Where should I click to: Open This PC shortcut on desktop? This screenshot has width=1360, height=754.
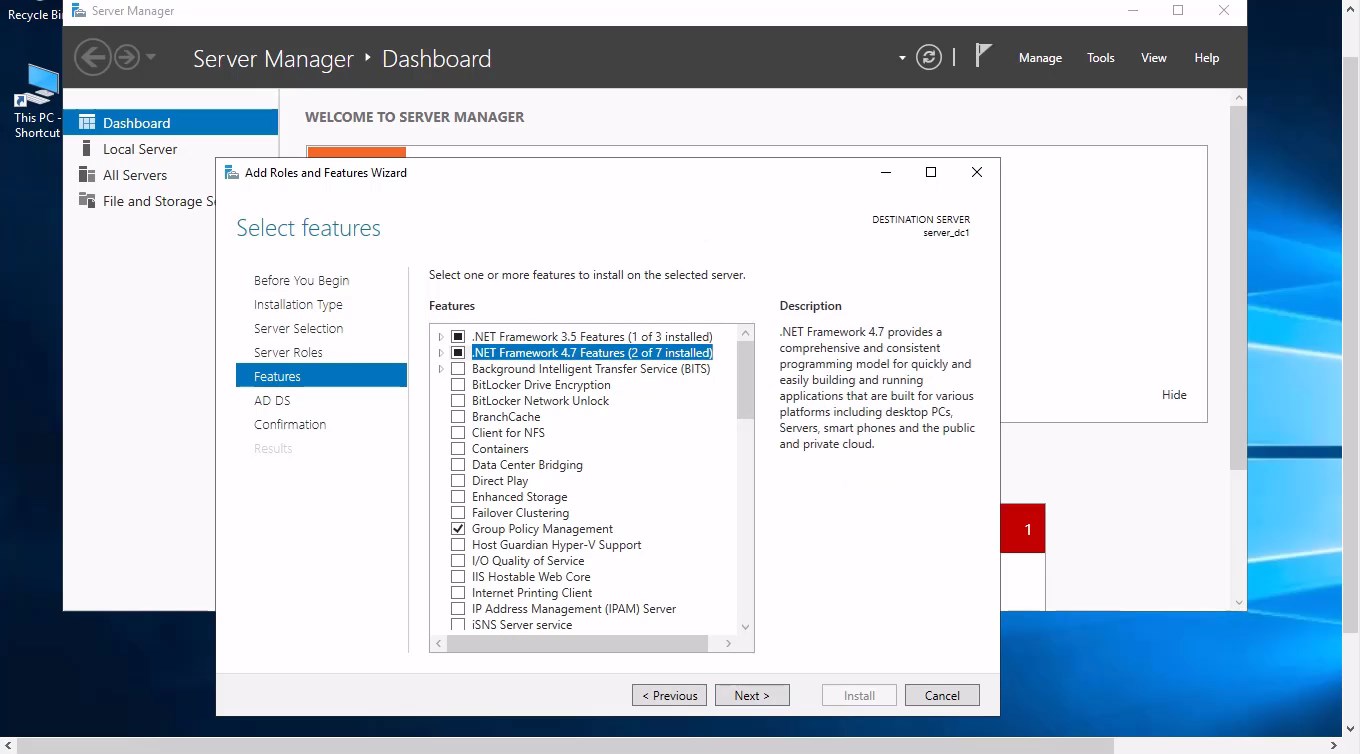(x=37, y=101)
